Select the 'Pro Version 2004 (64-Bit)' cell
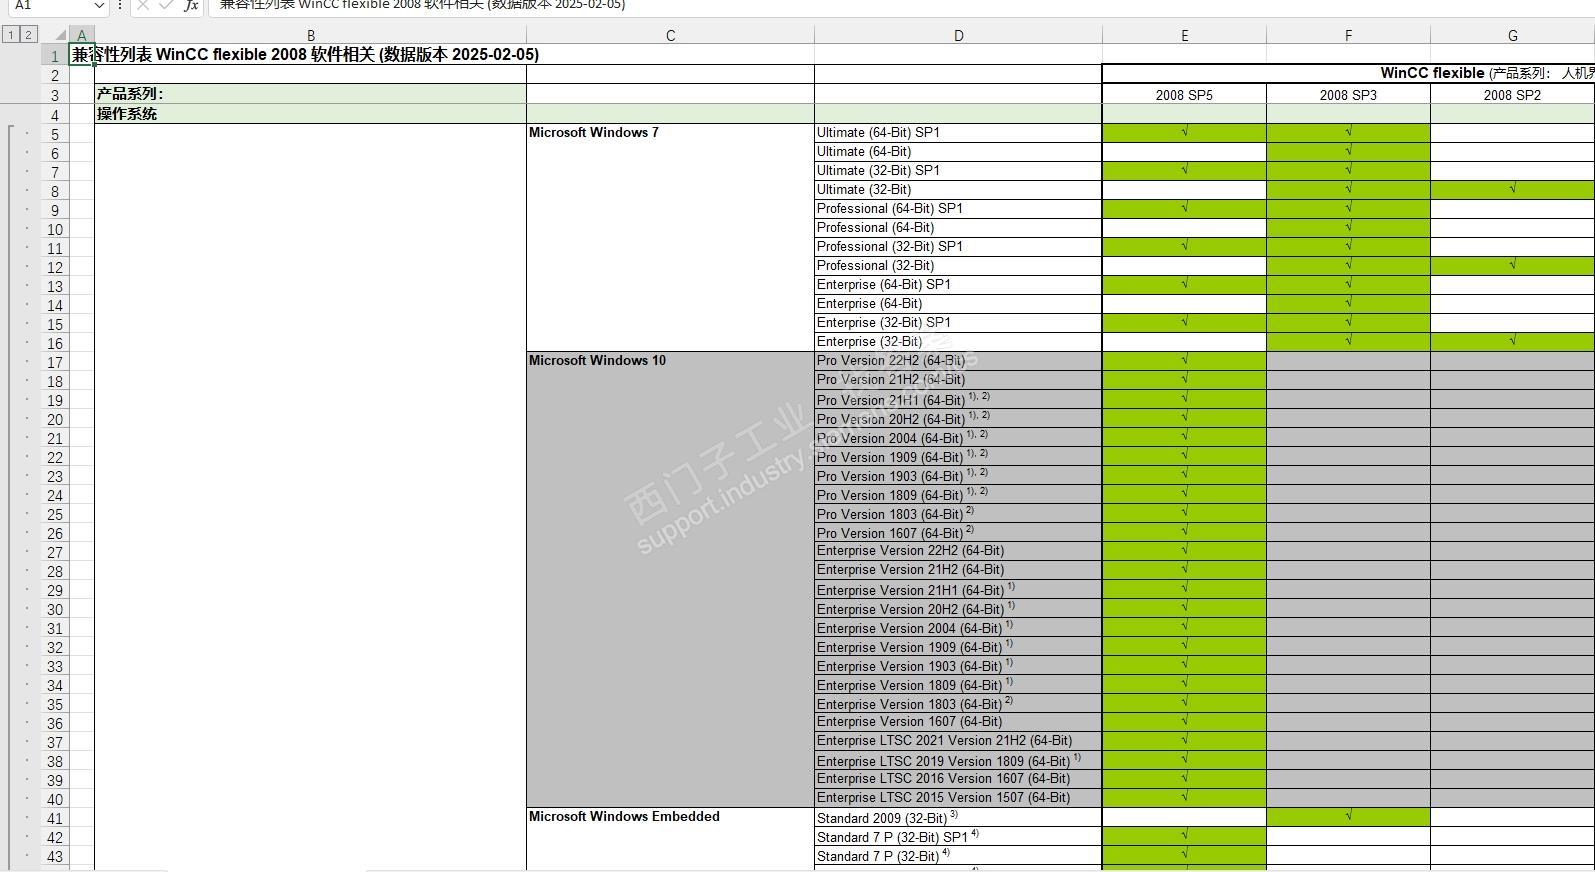 coord(958,437)
